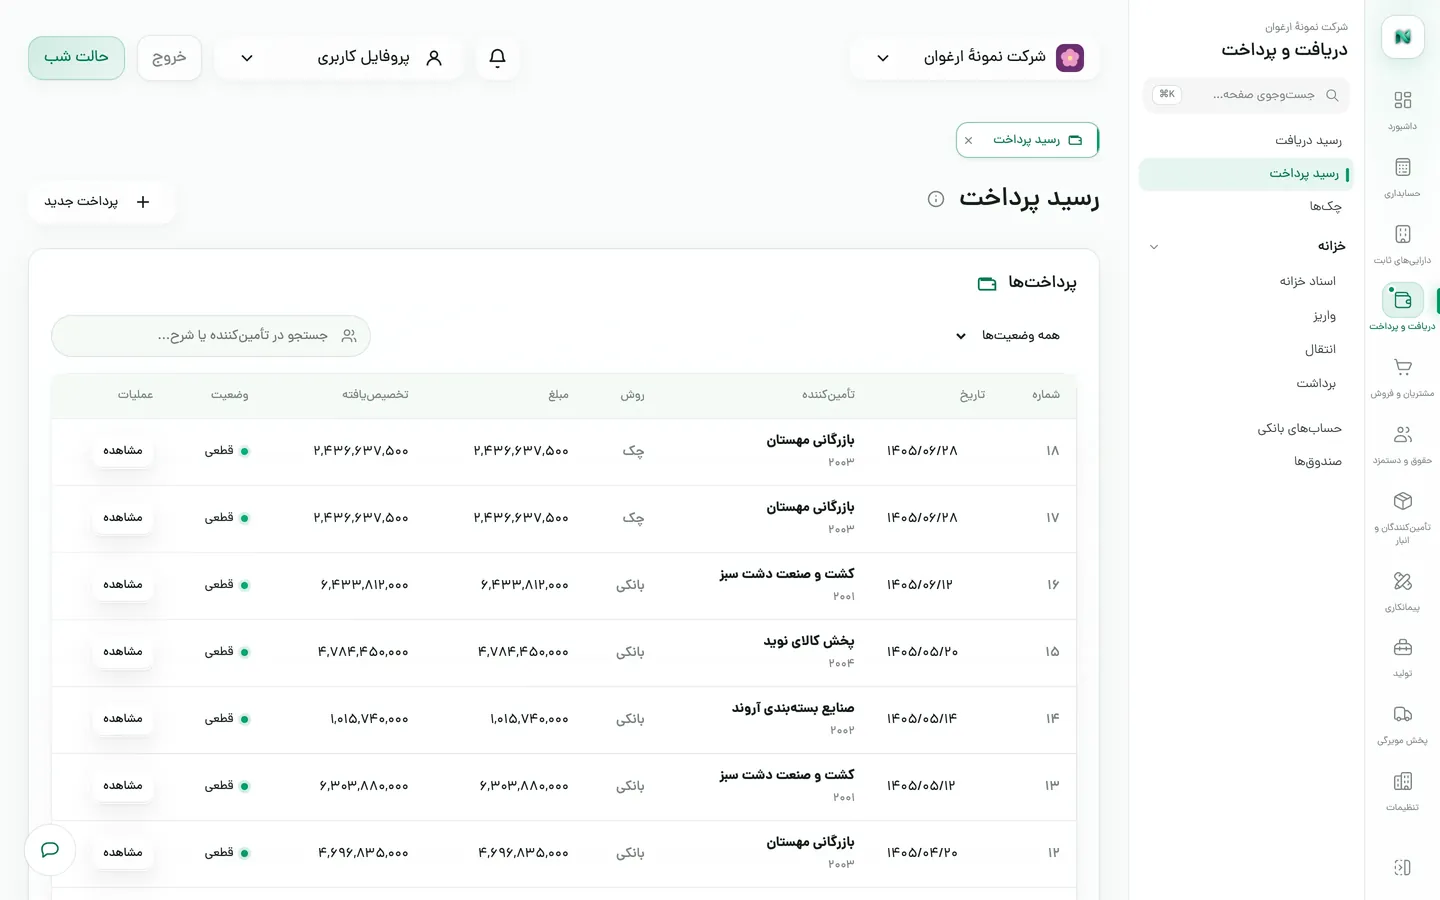Click the info icon beside رسید پرداخت heading
The image size is (1440, 900).
tap(936, 199)
